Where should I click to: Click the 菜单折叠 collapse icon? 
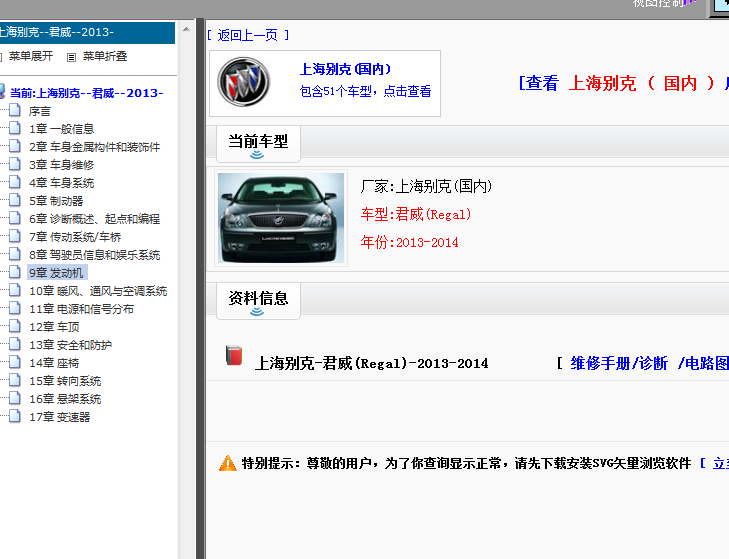[x=71, y=57]
